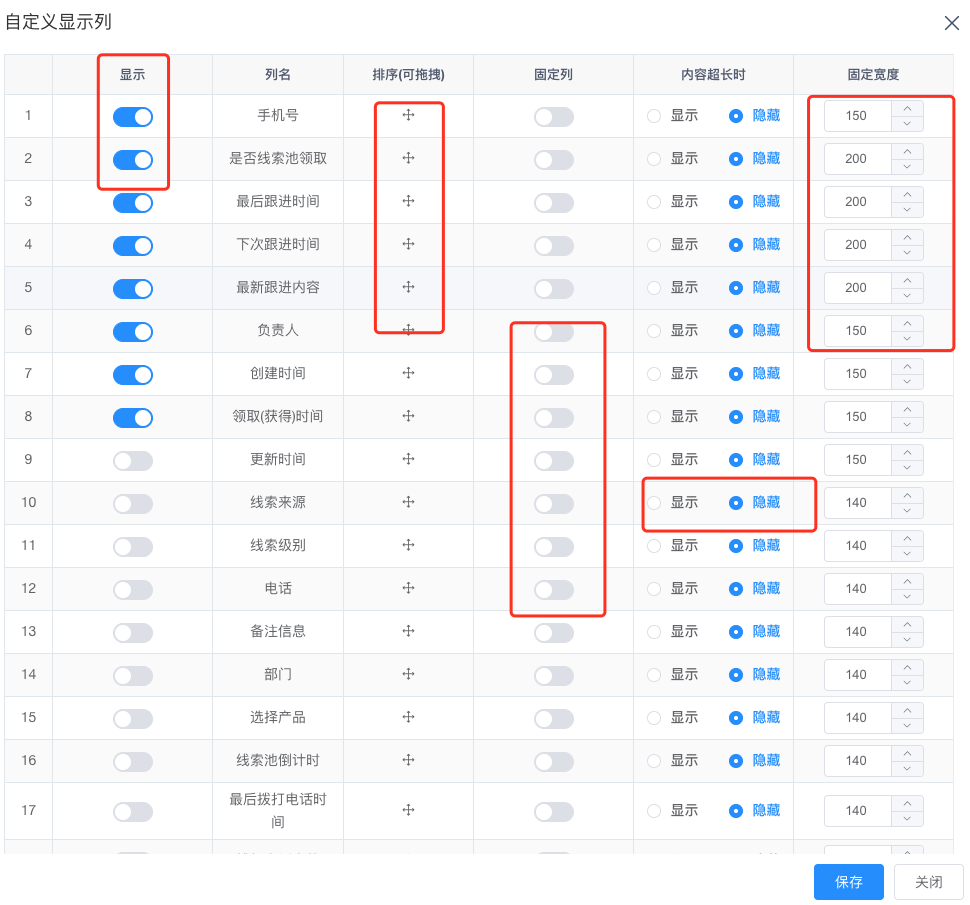Turn off display toggle for 手机号
Image resolution: width=970 pixels, height=905 pixels.
pyautogui.click(x=133, y=117)
